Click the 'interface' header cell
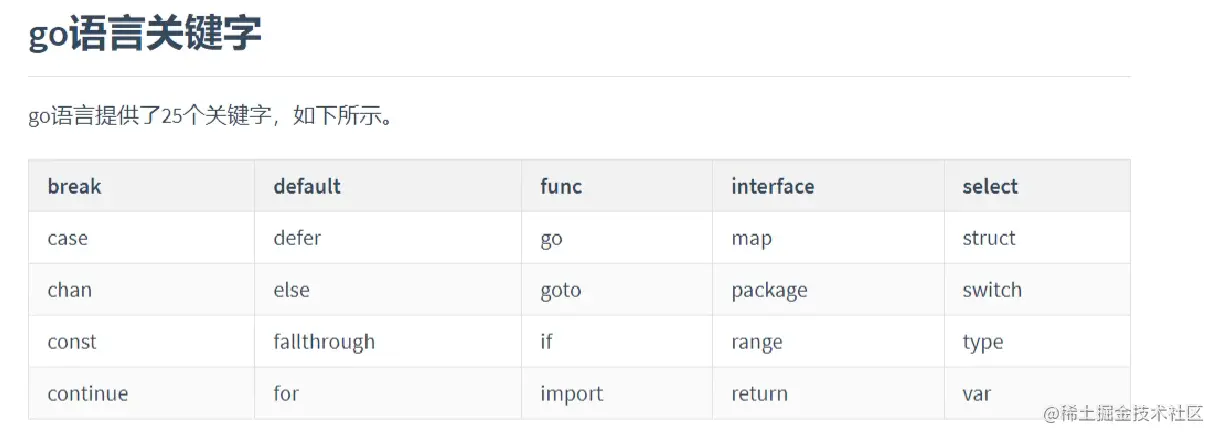Image resolution: width=1219 pixels, height=439 pixels. pyautogui.click(x=772, y=187)
